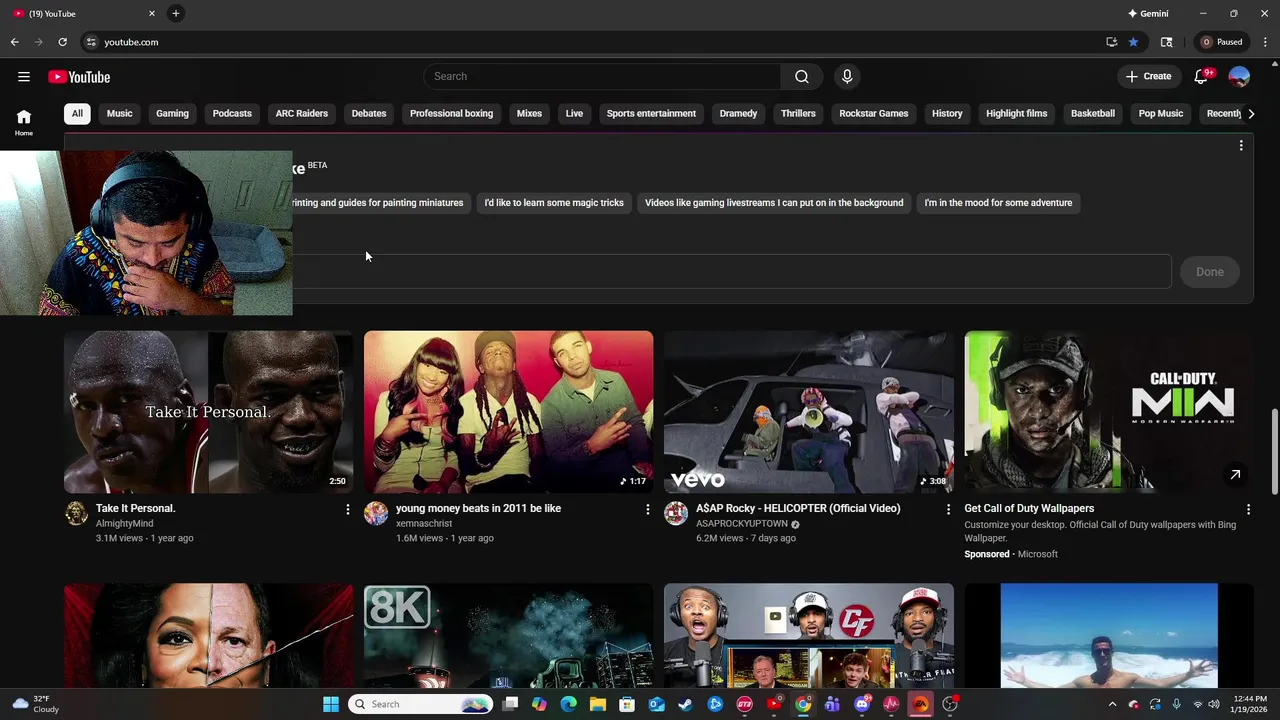Go to Home in the sidebar

[x=24, y=122]
